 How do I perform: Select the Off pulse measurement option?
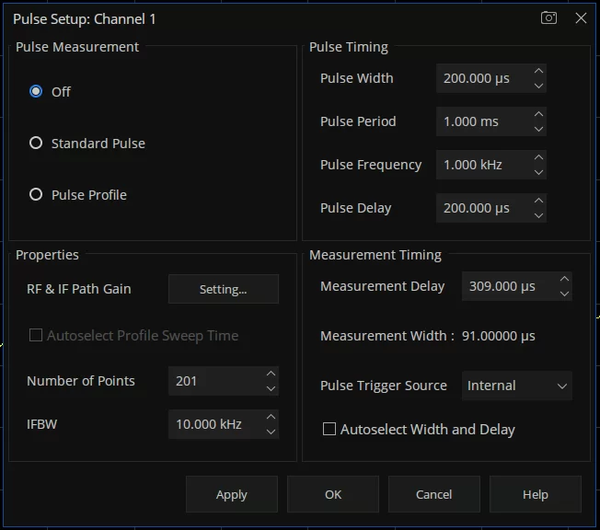click(37, 91)
